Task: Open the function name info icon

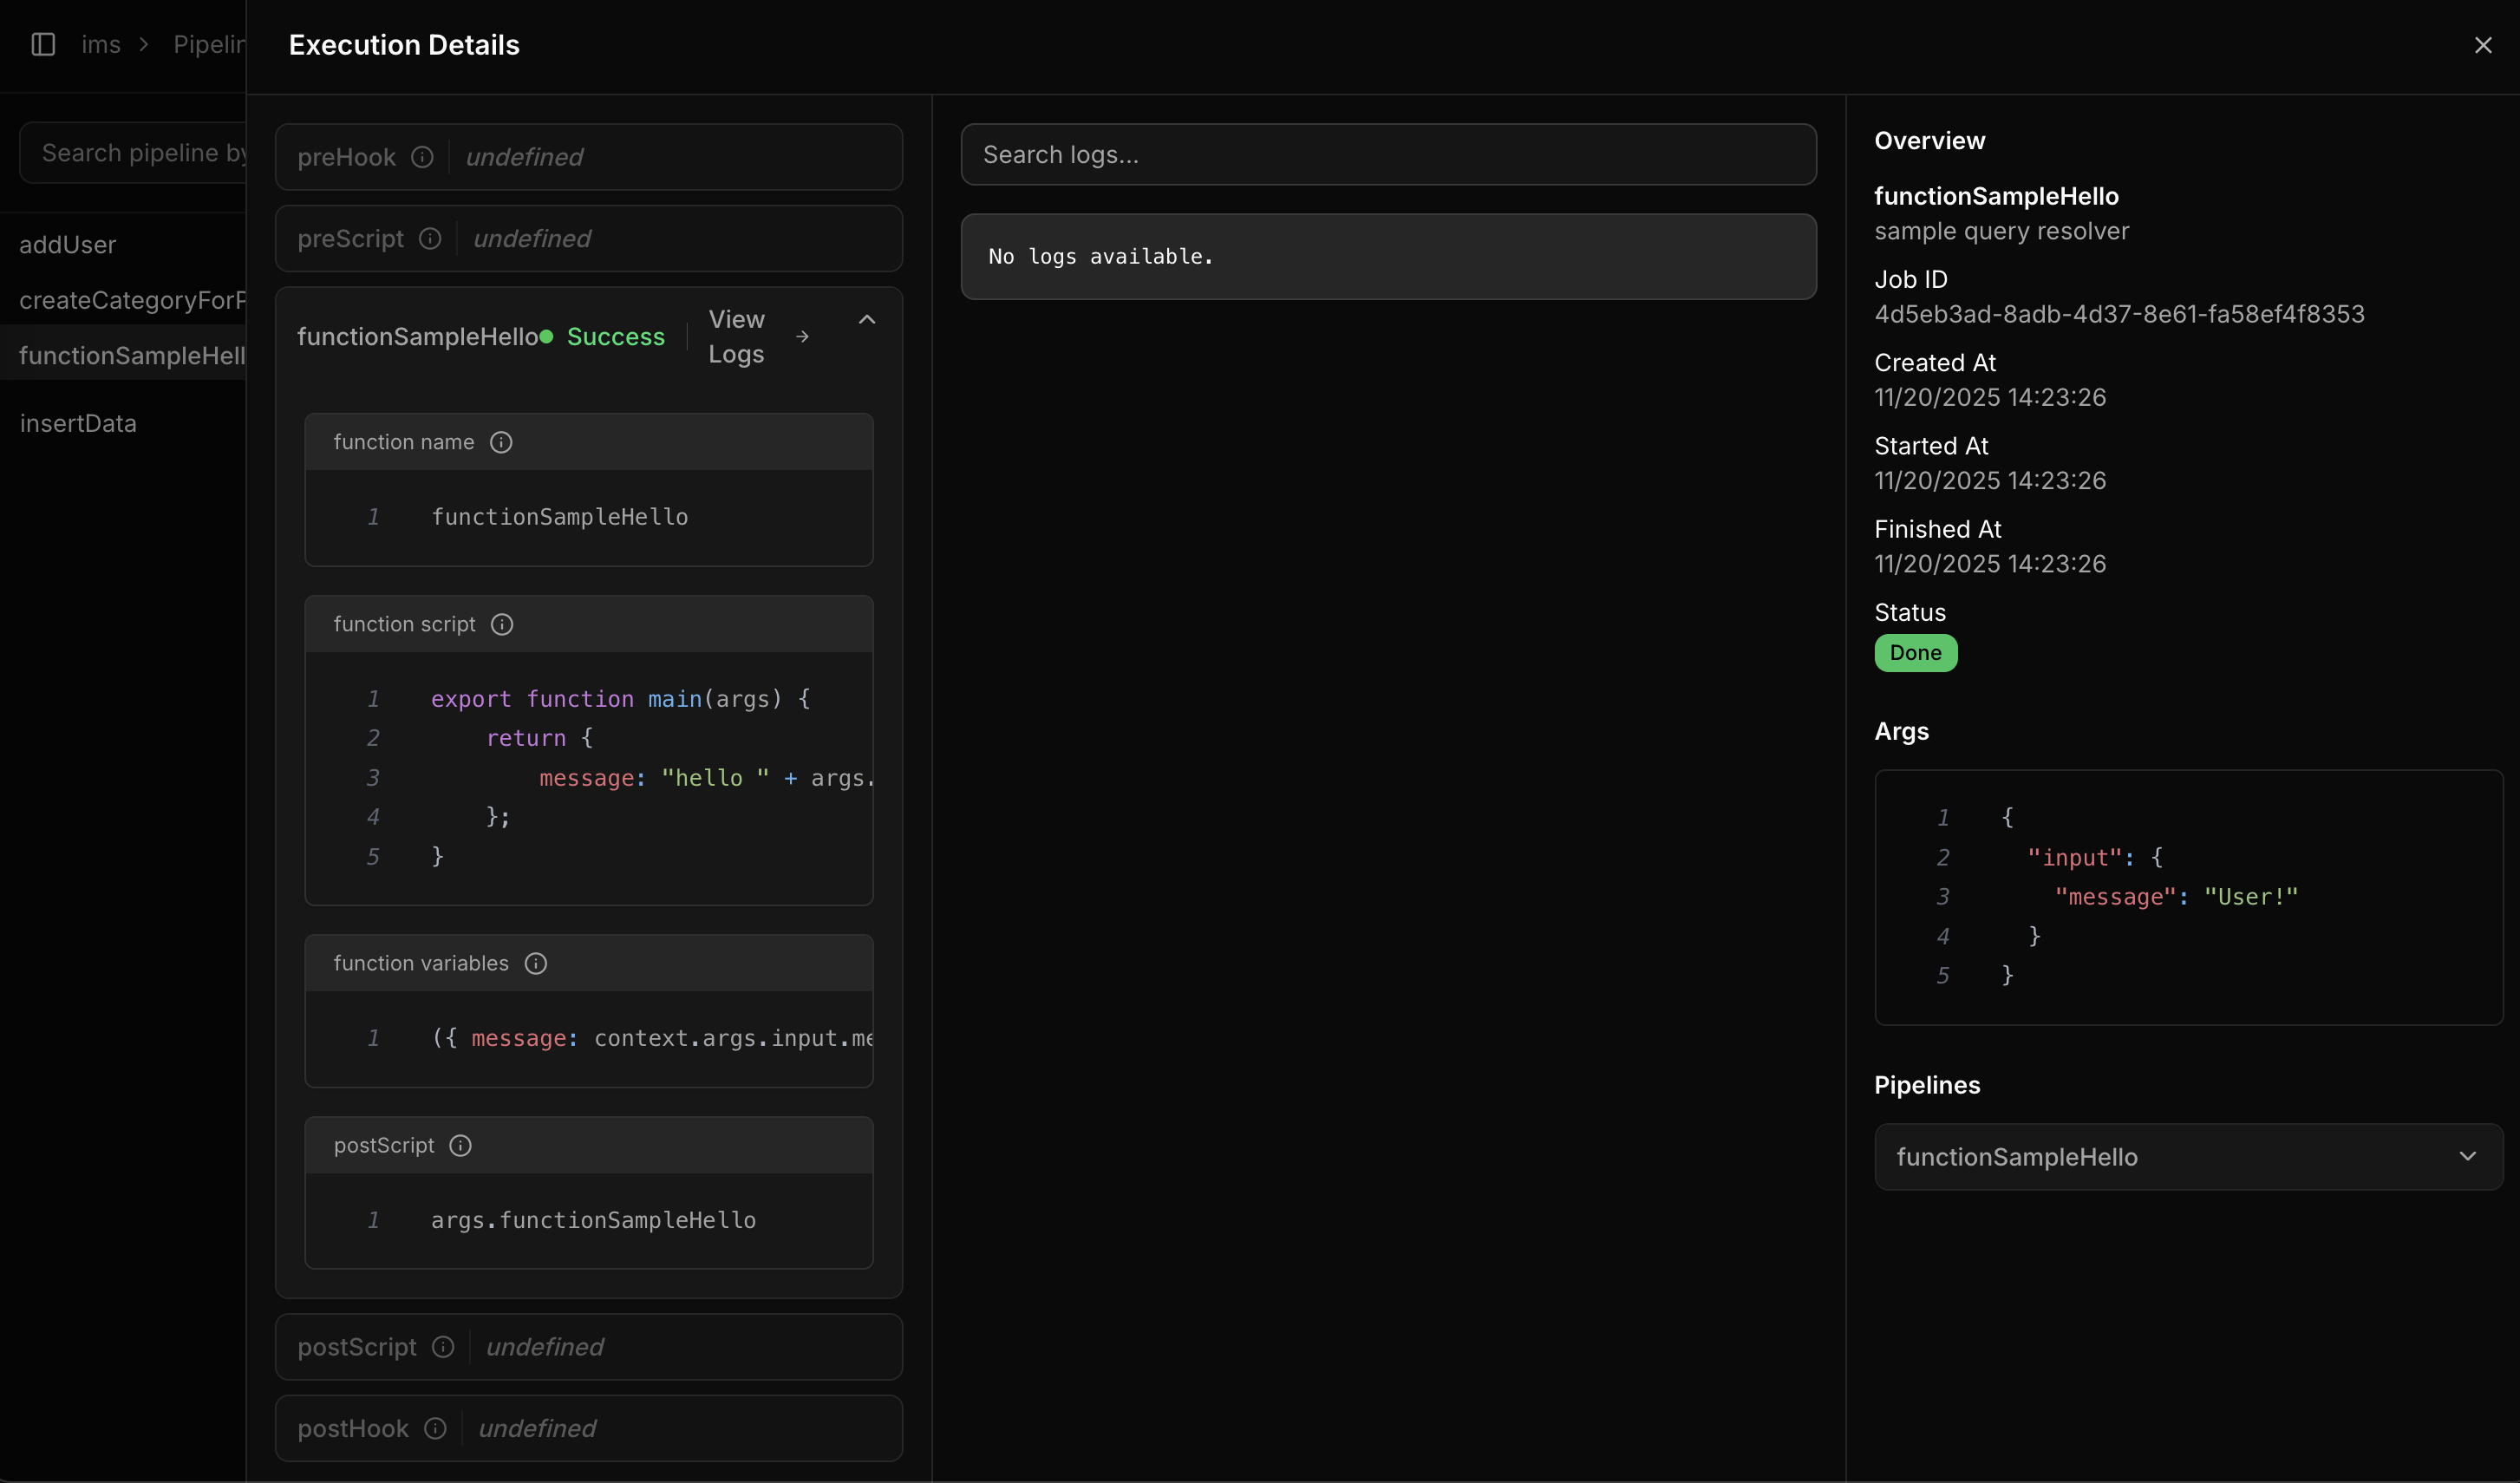Action: click(x=501, y=441)
